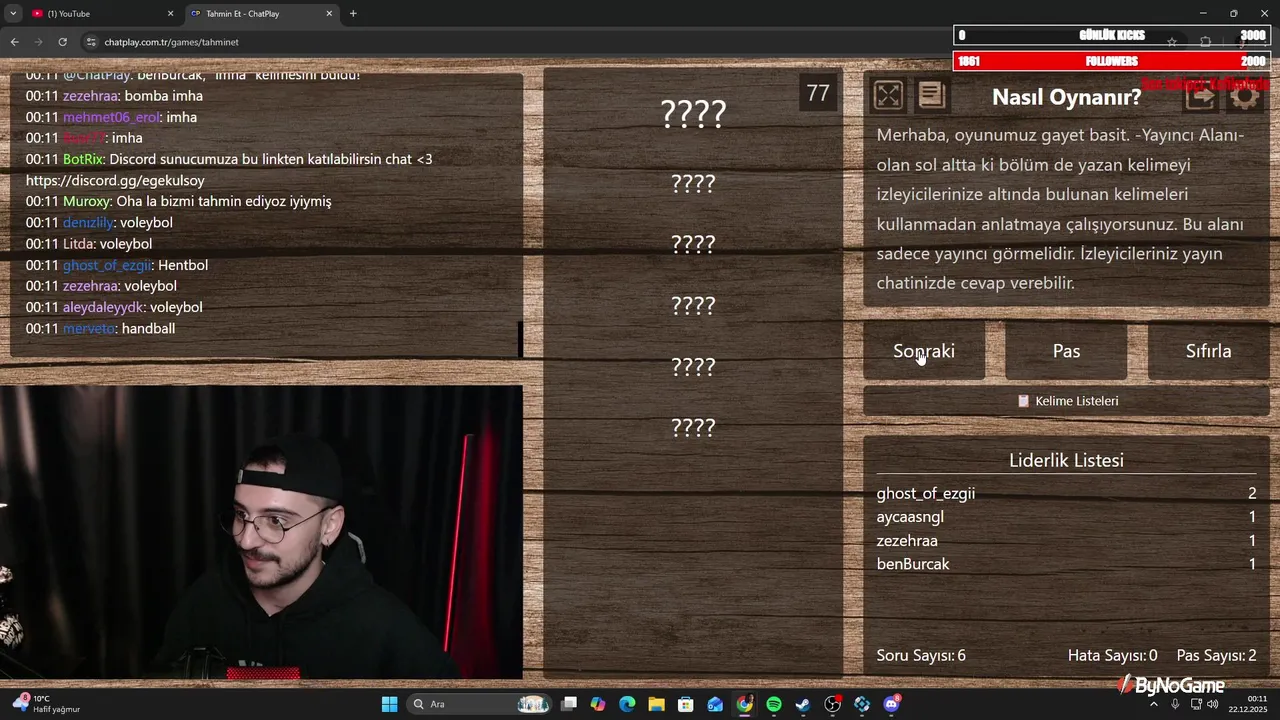Expand the tab search dropdown
Viewport: 1280px width, 720px height.
click(x=13, y=13)
